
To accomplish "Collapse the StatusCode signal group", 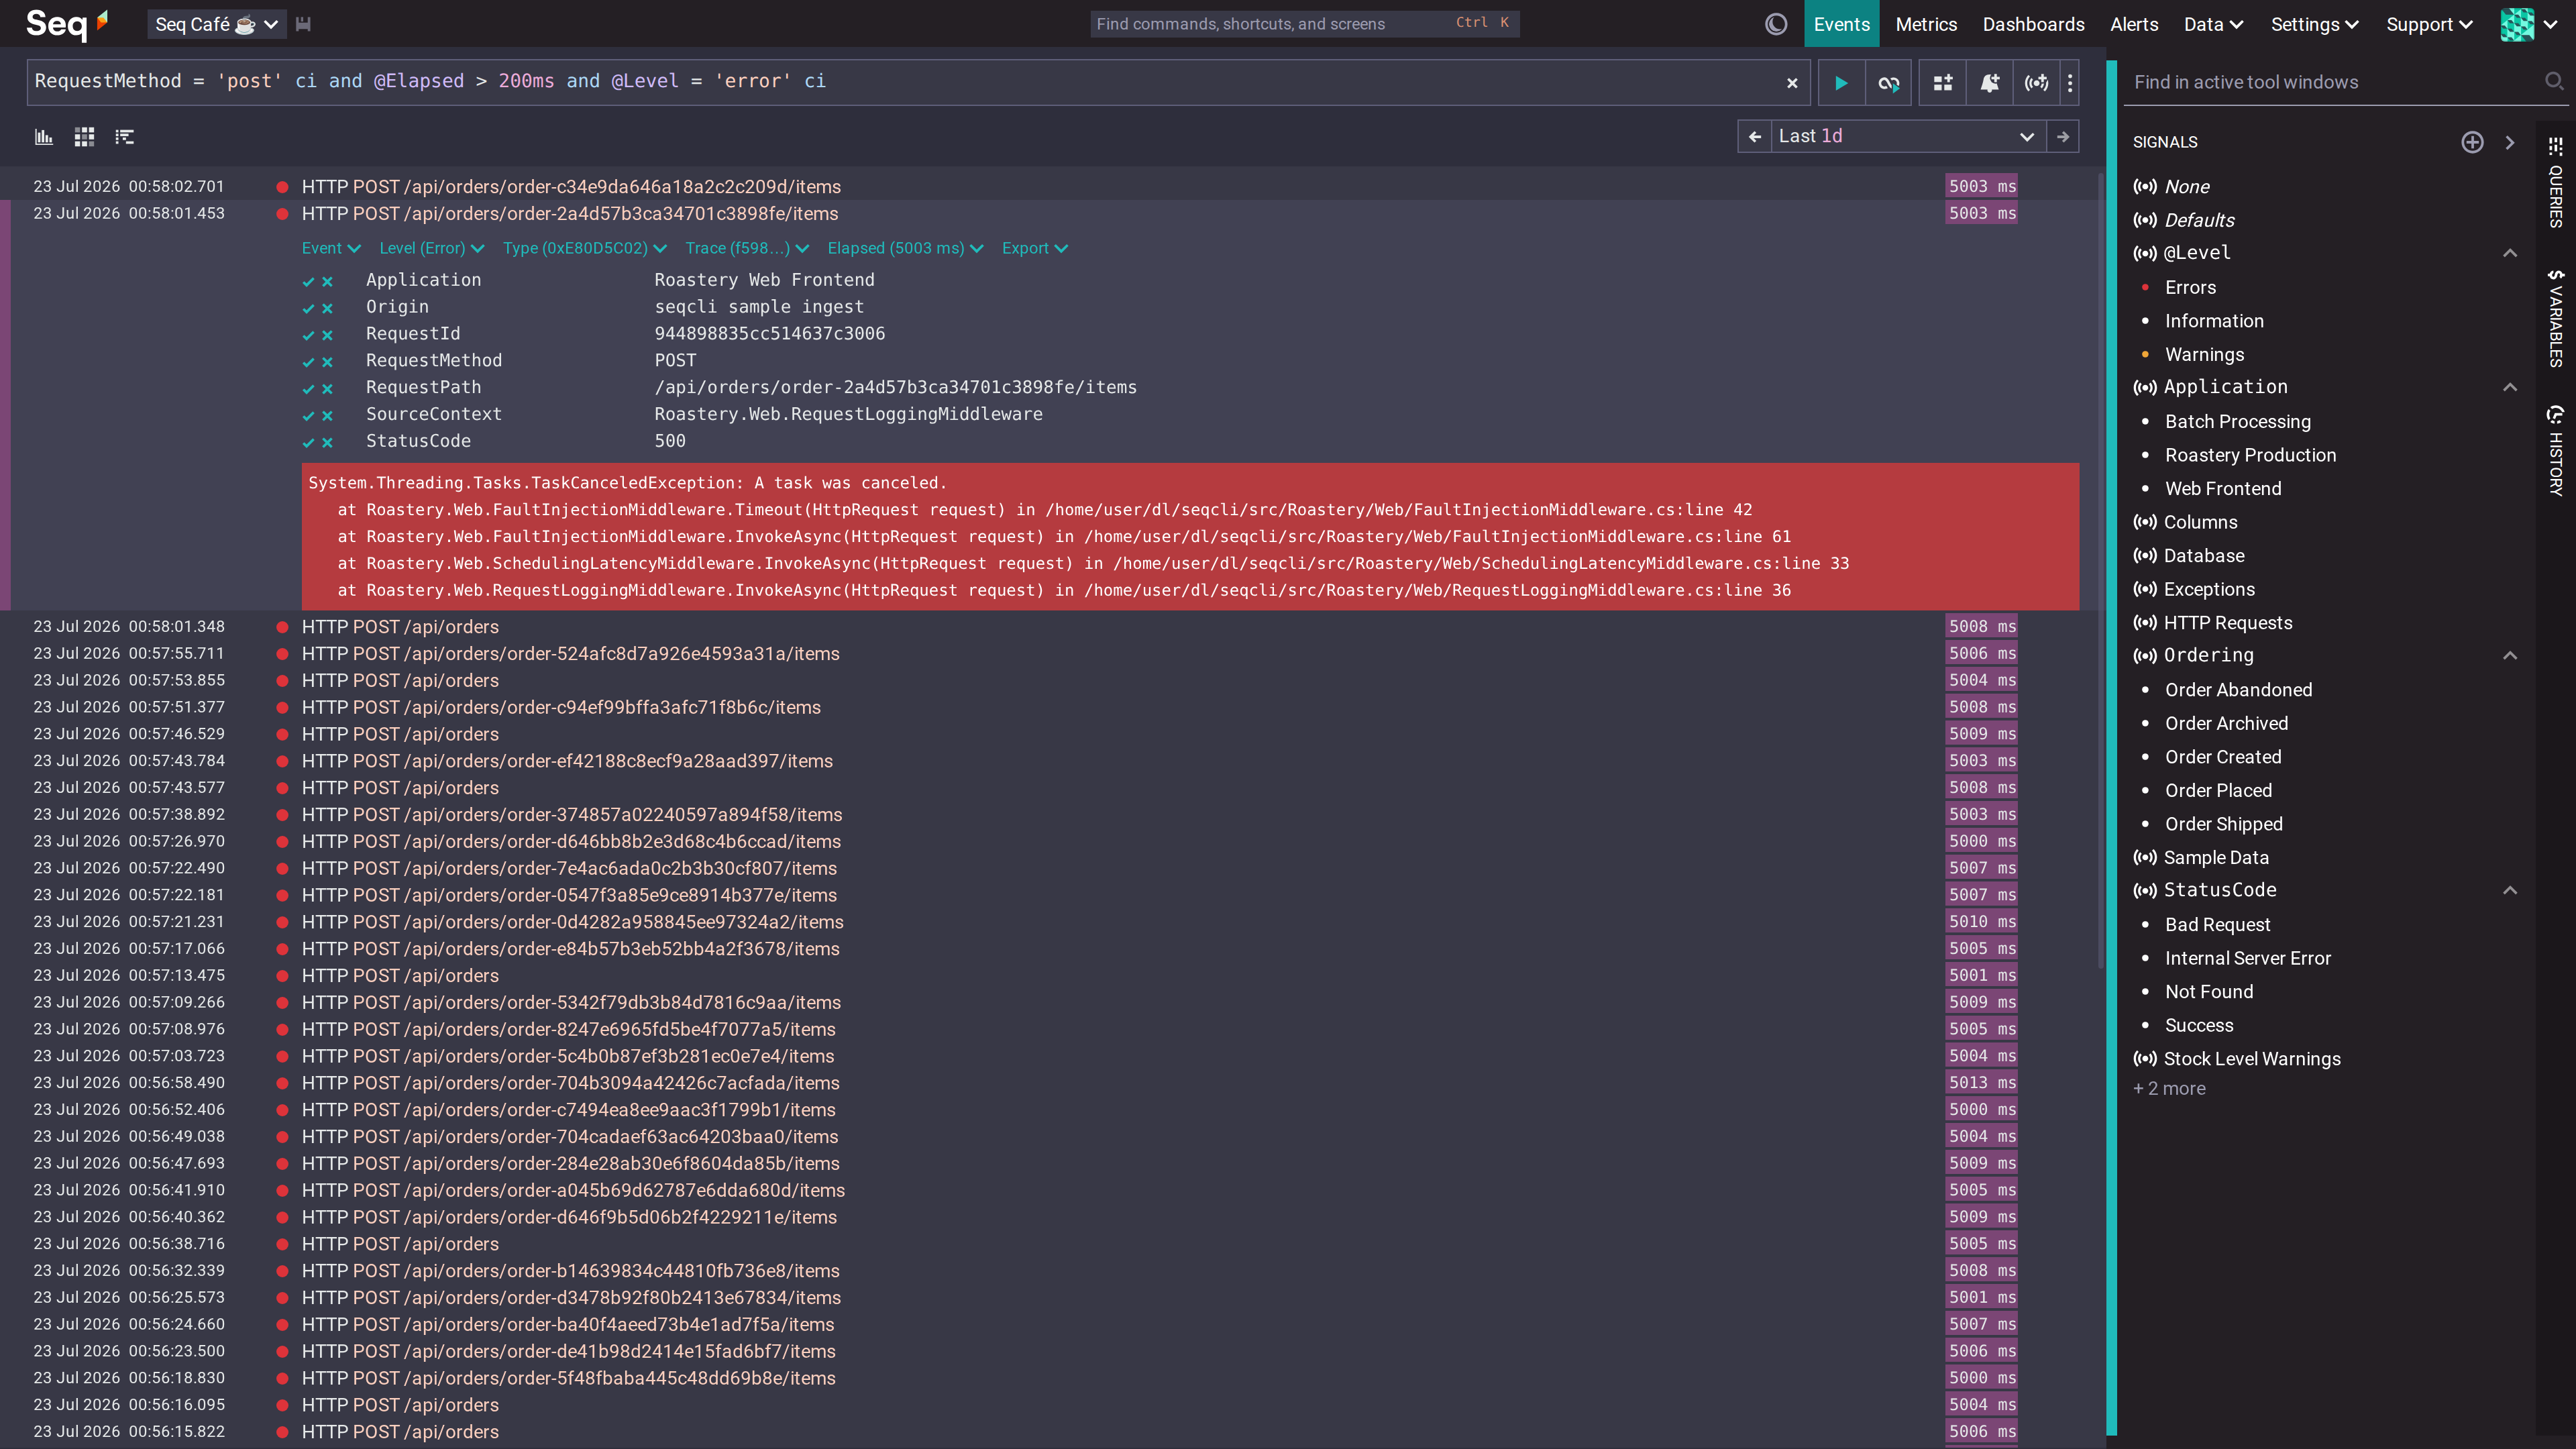I will click(x=2510, y=891).
